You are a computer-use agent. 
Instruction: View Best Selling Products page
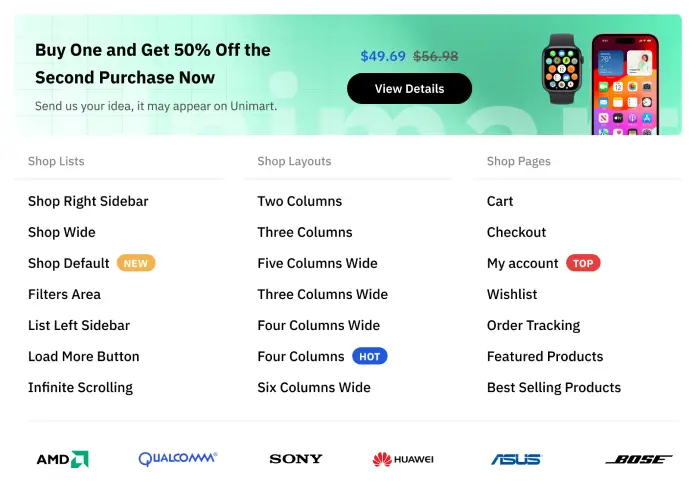(x=553, y=387)
